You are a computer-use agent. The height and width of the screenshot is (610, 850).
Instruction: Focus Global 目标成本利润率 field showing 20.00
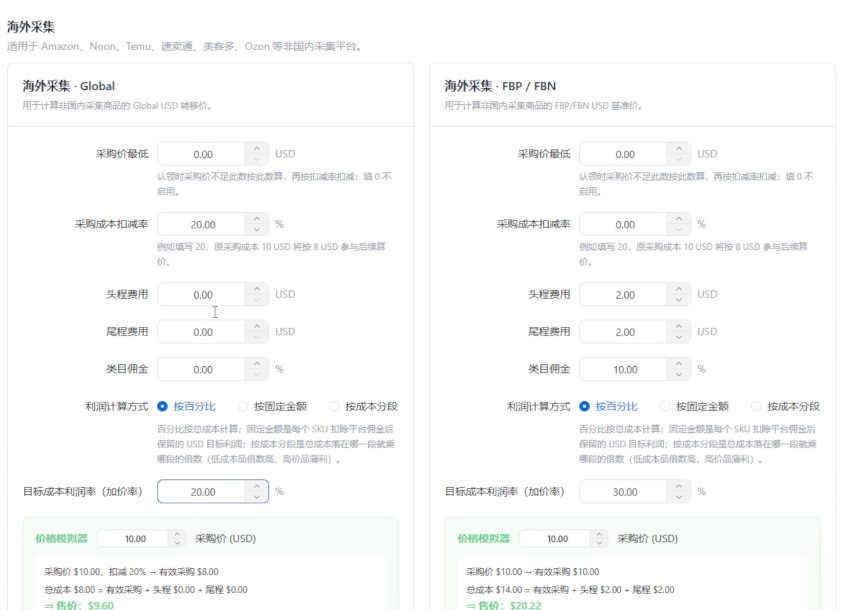(x=202, y=492)
